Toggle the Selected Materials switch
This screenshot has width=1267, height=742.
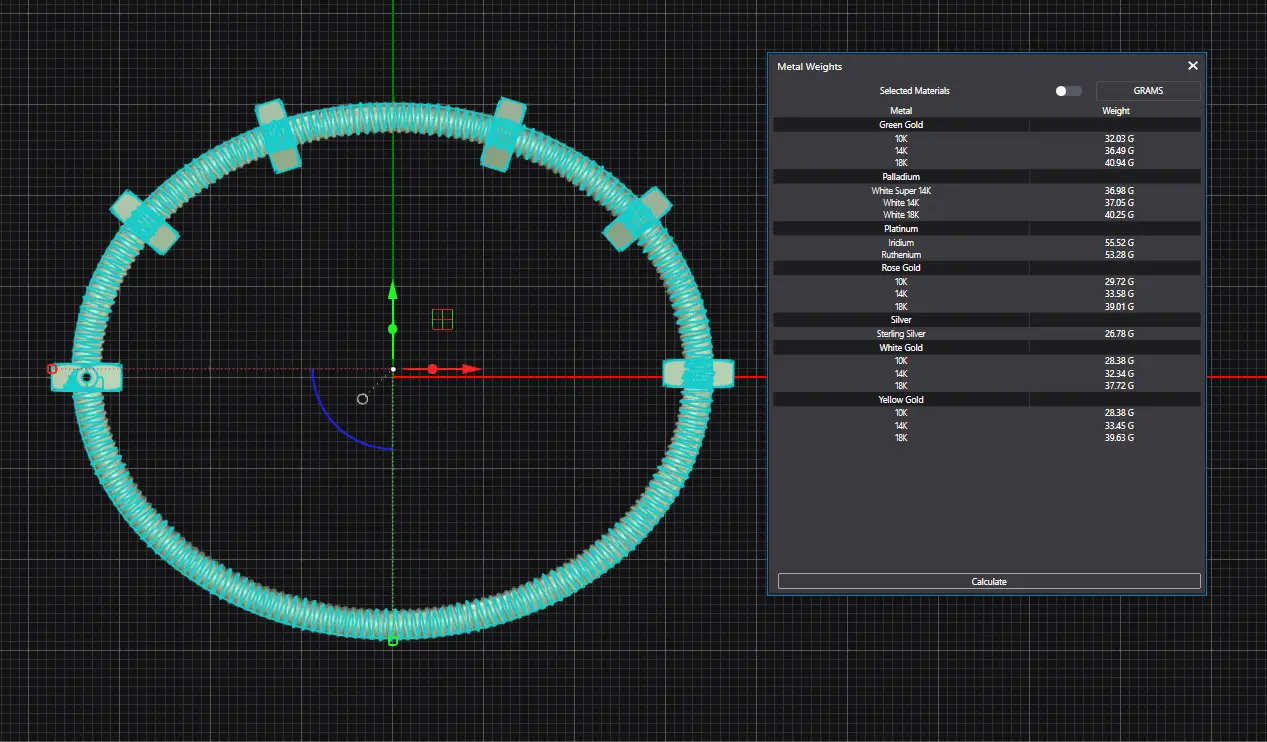pos(1067,91)
